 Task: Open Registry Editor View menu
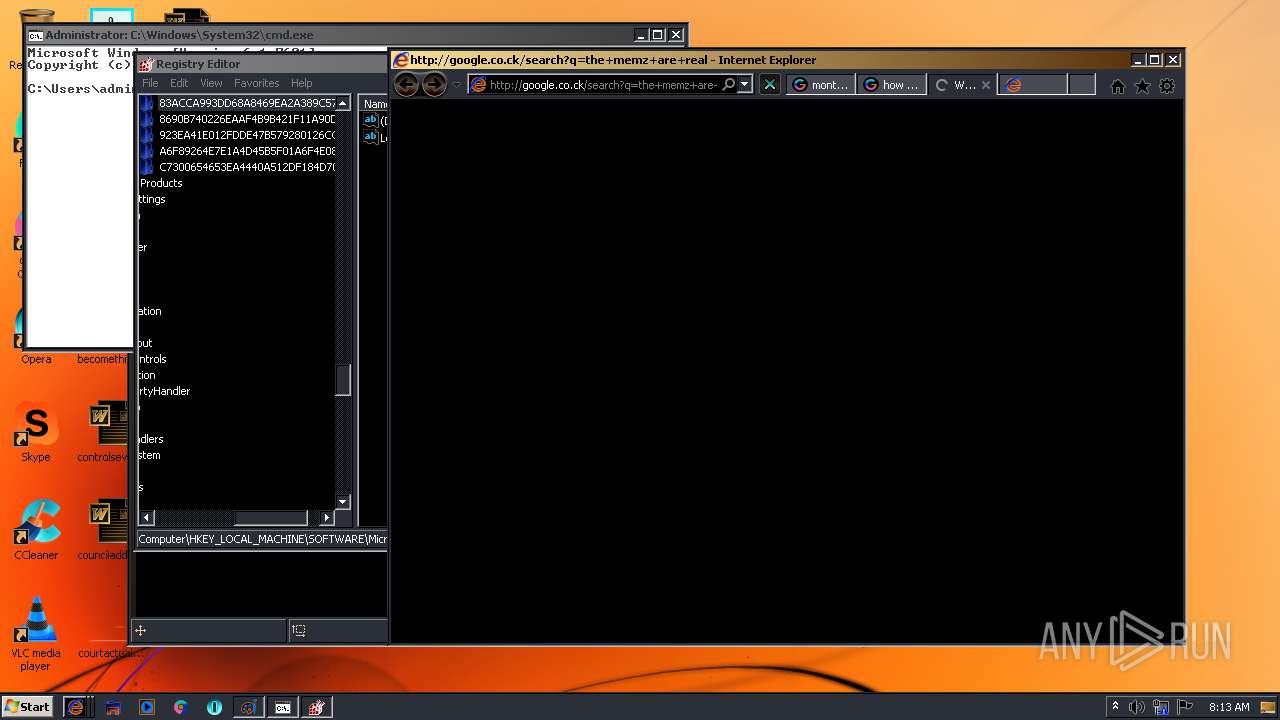pyautogui.click(x=211, y=83)
